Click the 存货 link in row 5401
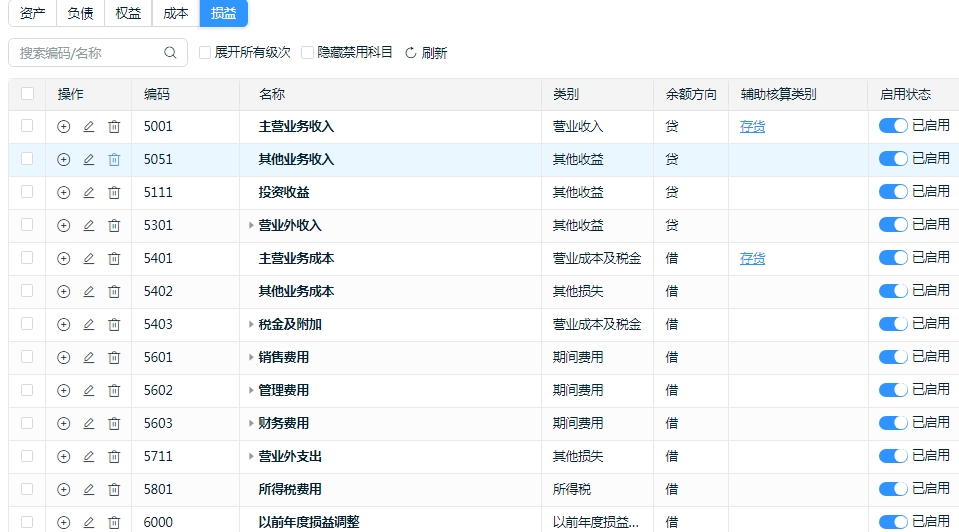959x532 pixels. [752, 259]
